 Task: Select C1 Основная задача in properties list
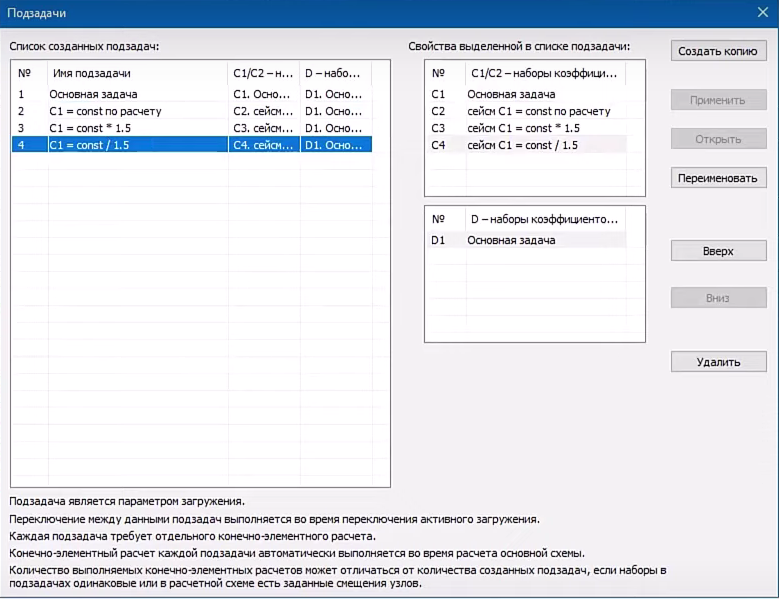coord(511,94)
